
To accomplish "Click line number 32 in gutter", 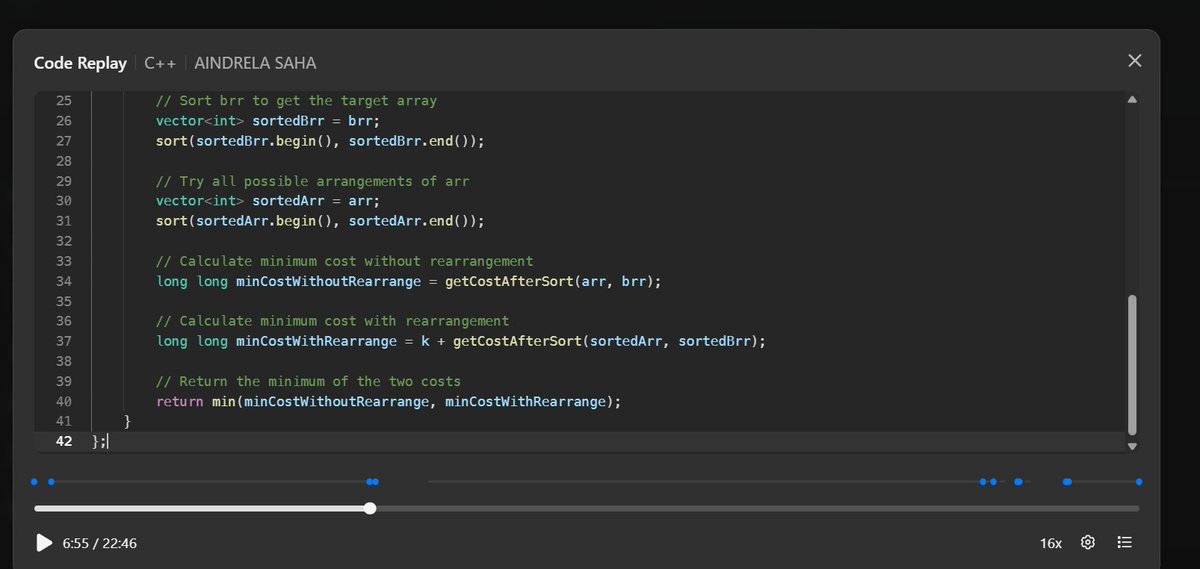I will click(63, 241).
